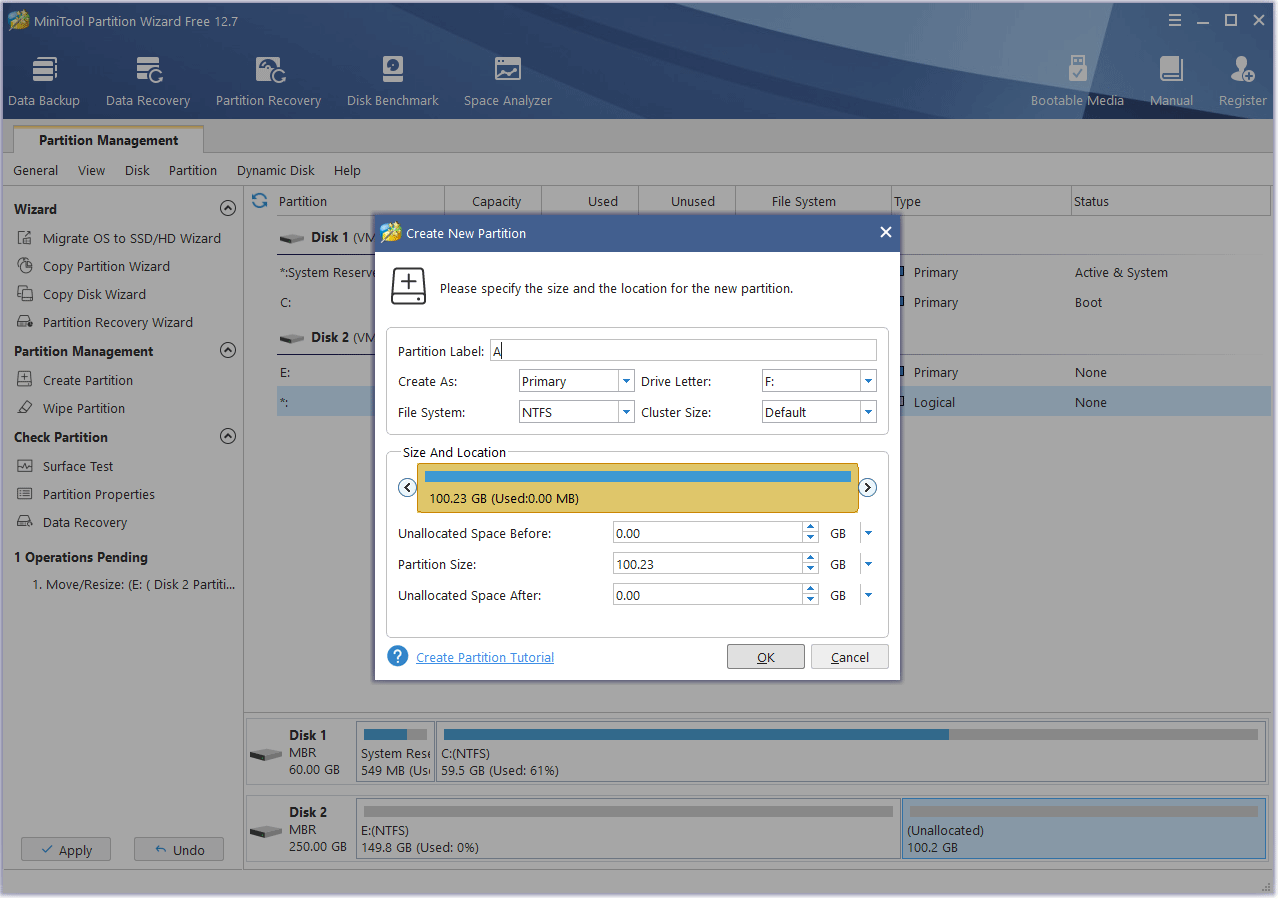Open the Create Partition Tutorial link
This screenshot has width=1278, height=899.
(484, 657)
